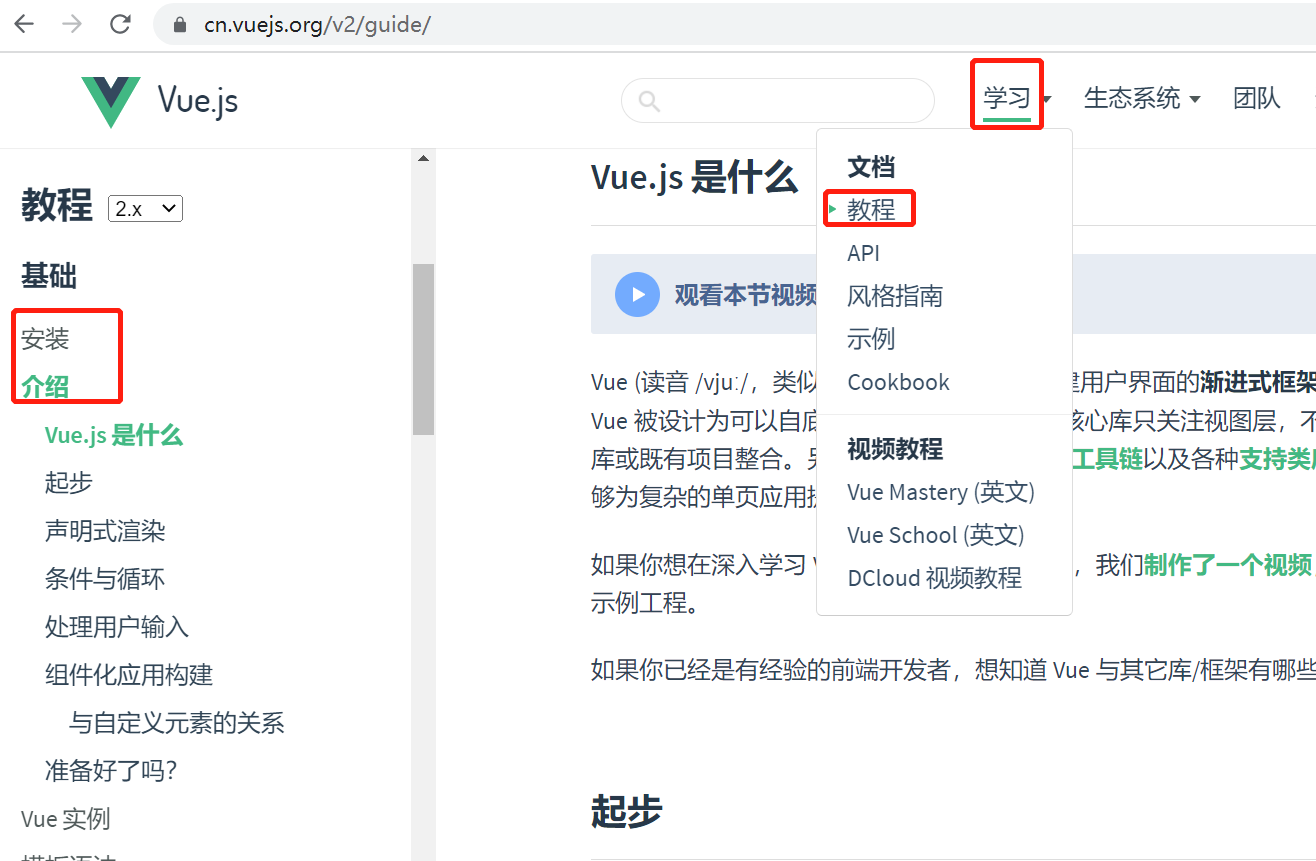
Task: Go to 介绍 in sidebar
Action: point(45,387)
